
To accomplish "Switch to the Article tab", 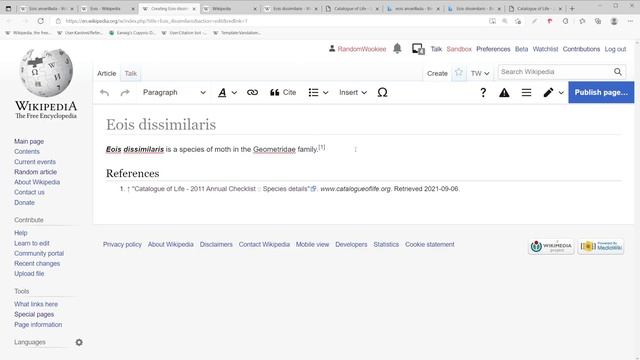I will click(x=107, y=73).
